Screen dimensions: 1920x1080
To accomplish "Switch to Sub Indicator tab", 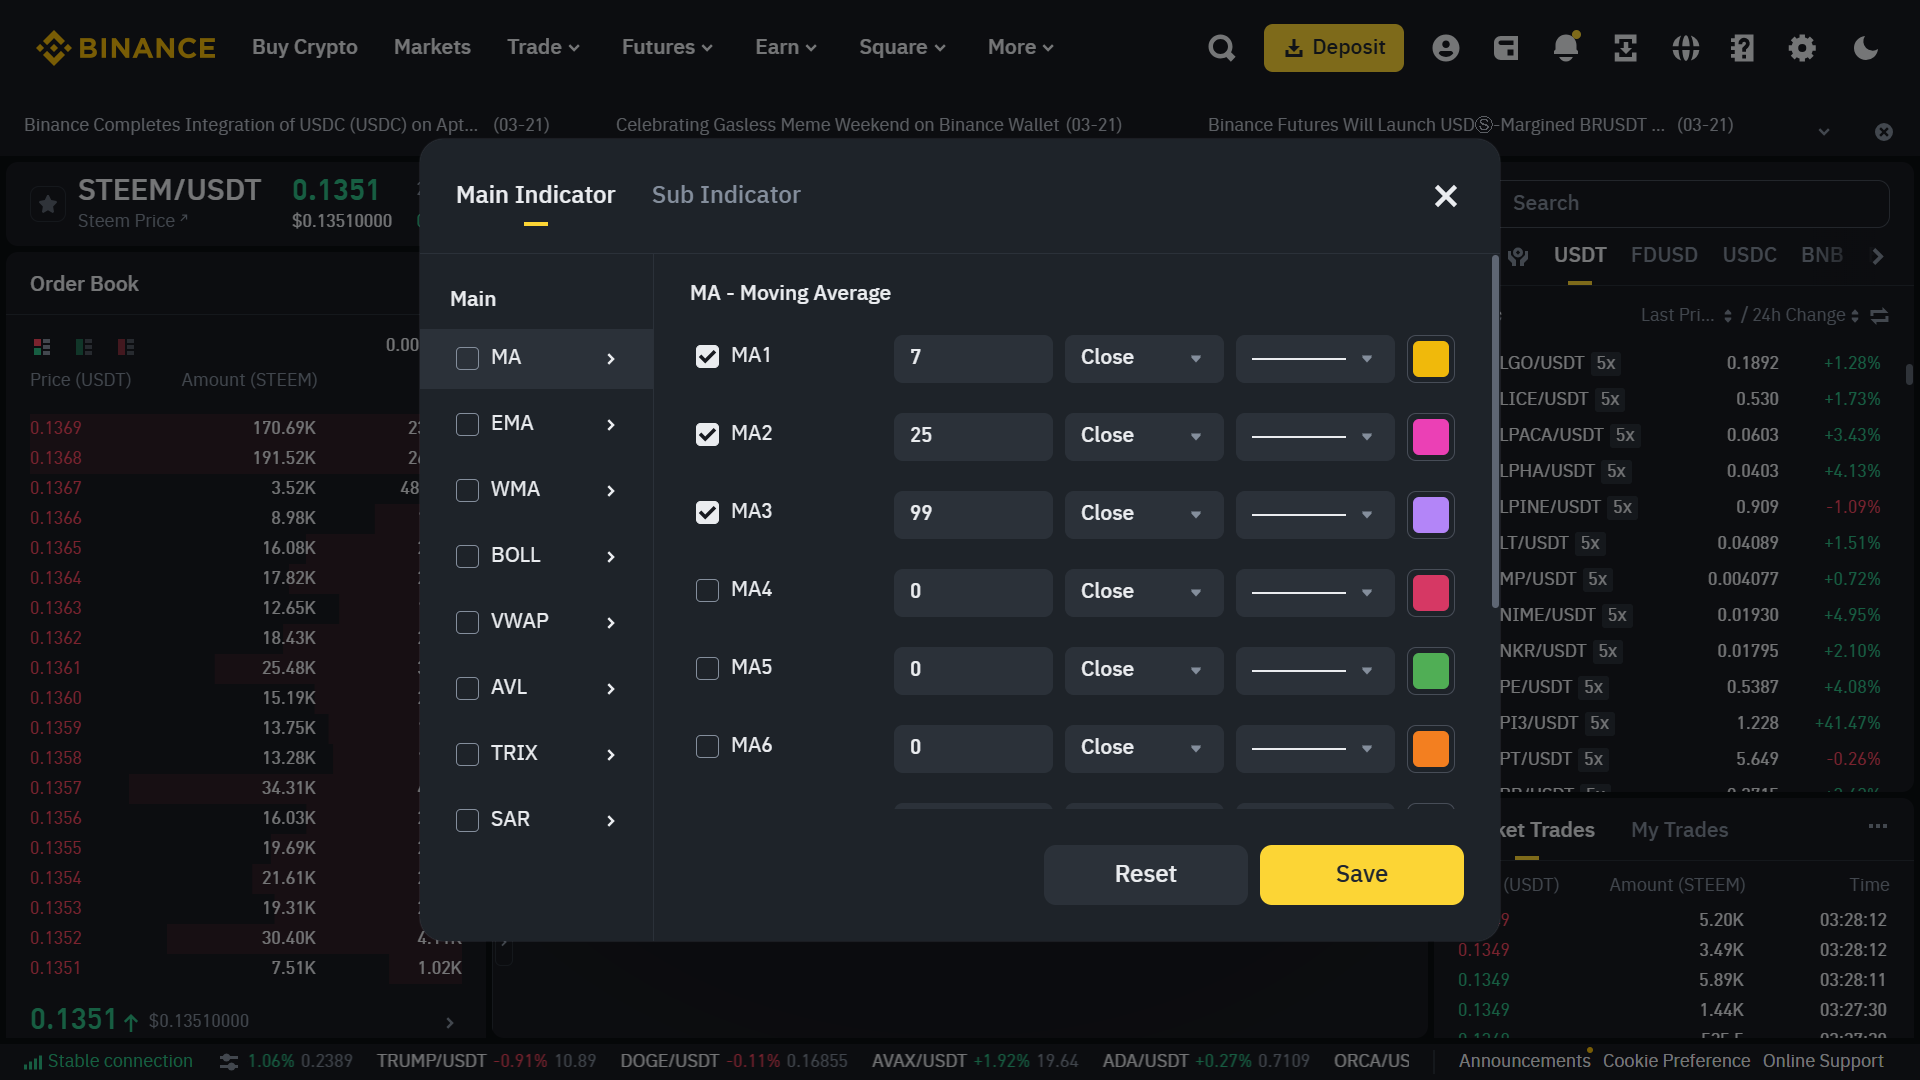I will click(x=726, y=196).
